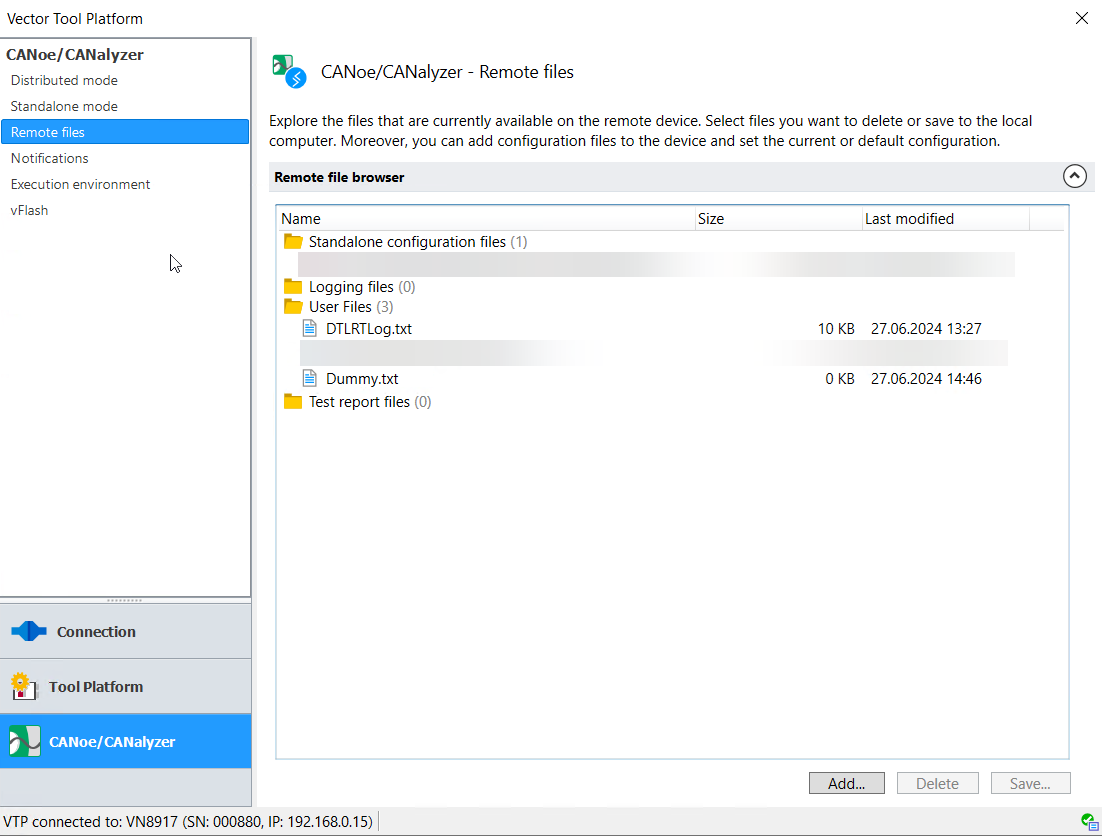Click the Remote files header icon
Viewport: 1102px width, 836px height.
click(290, 72)
